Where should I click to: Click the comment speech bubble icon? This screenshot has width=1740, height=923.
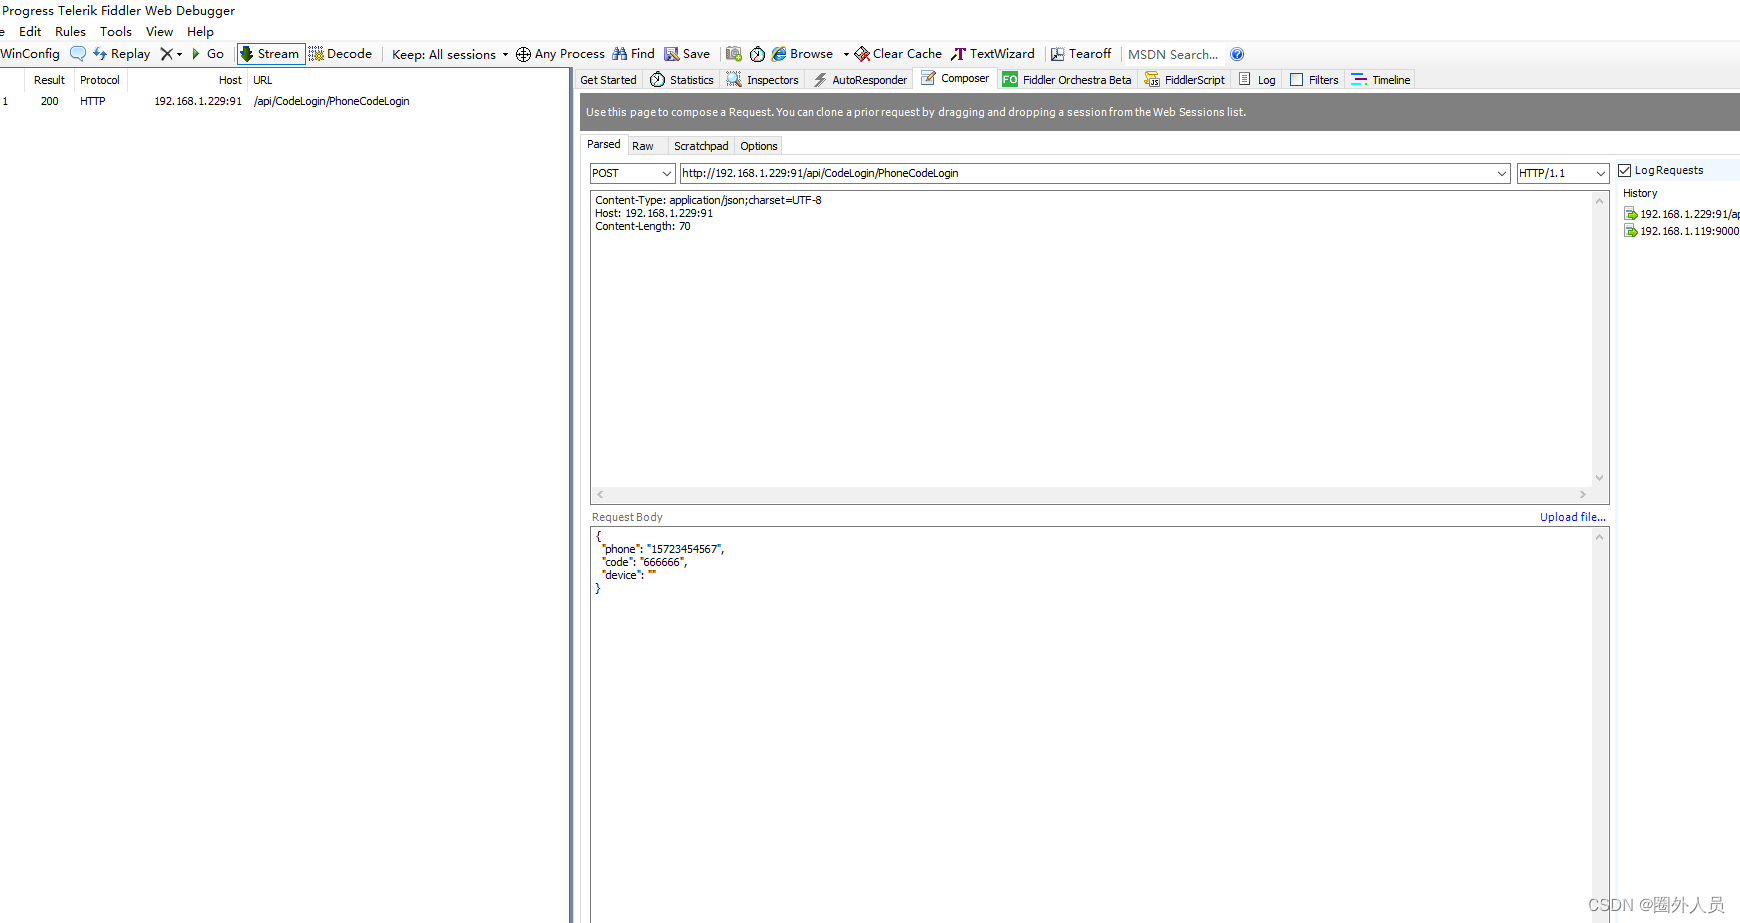pyautogui.click(x=78, y=54)
